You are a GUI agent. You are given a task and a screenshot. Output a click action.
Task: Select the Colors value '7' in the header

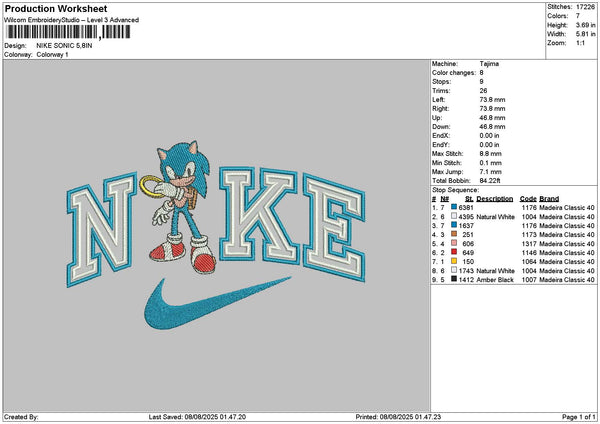click(x=578, y=16)
